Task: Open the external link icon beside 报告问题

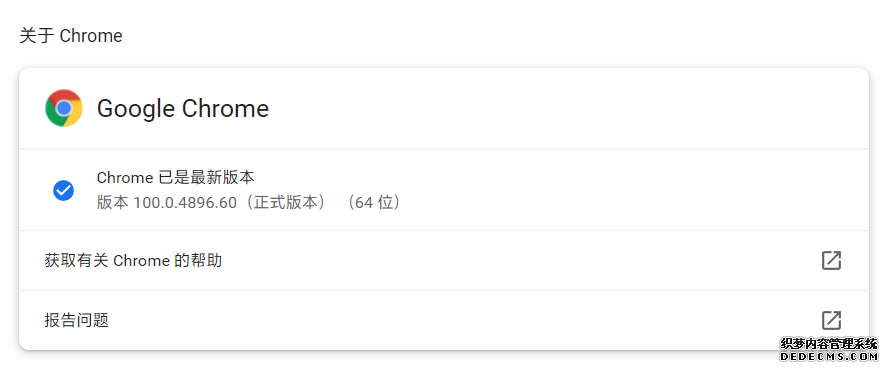Action: tap(831, 320)
